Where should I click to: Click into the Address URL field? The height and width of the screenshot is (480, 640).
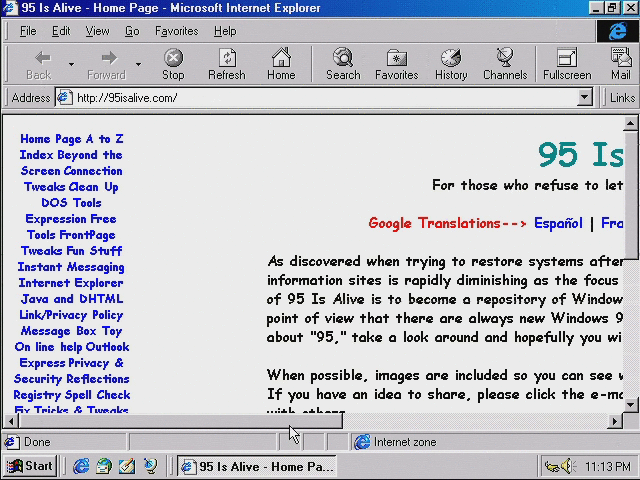324,98
